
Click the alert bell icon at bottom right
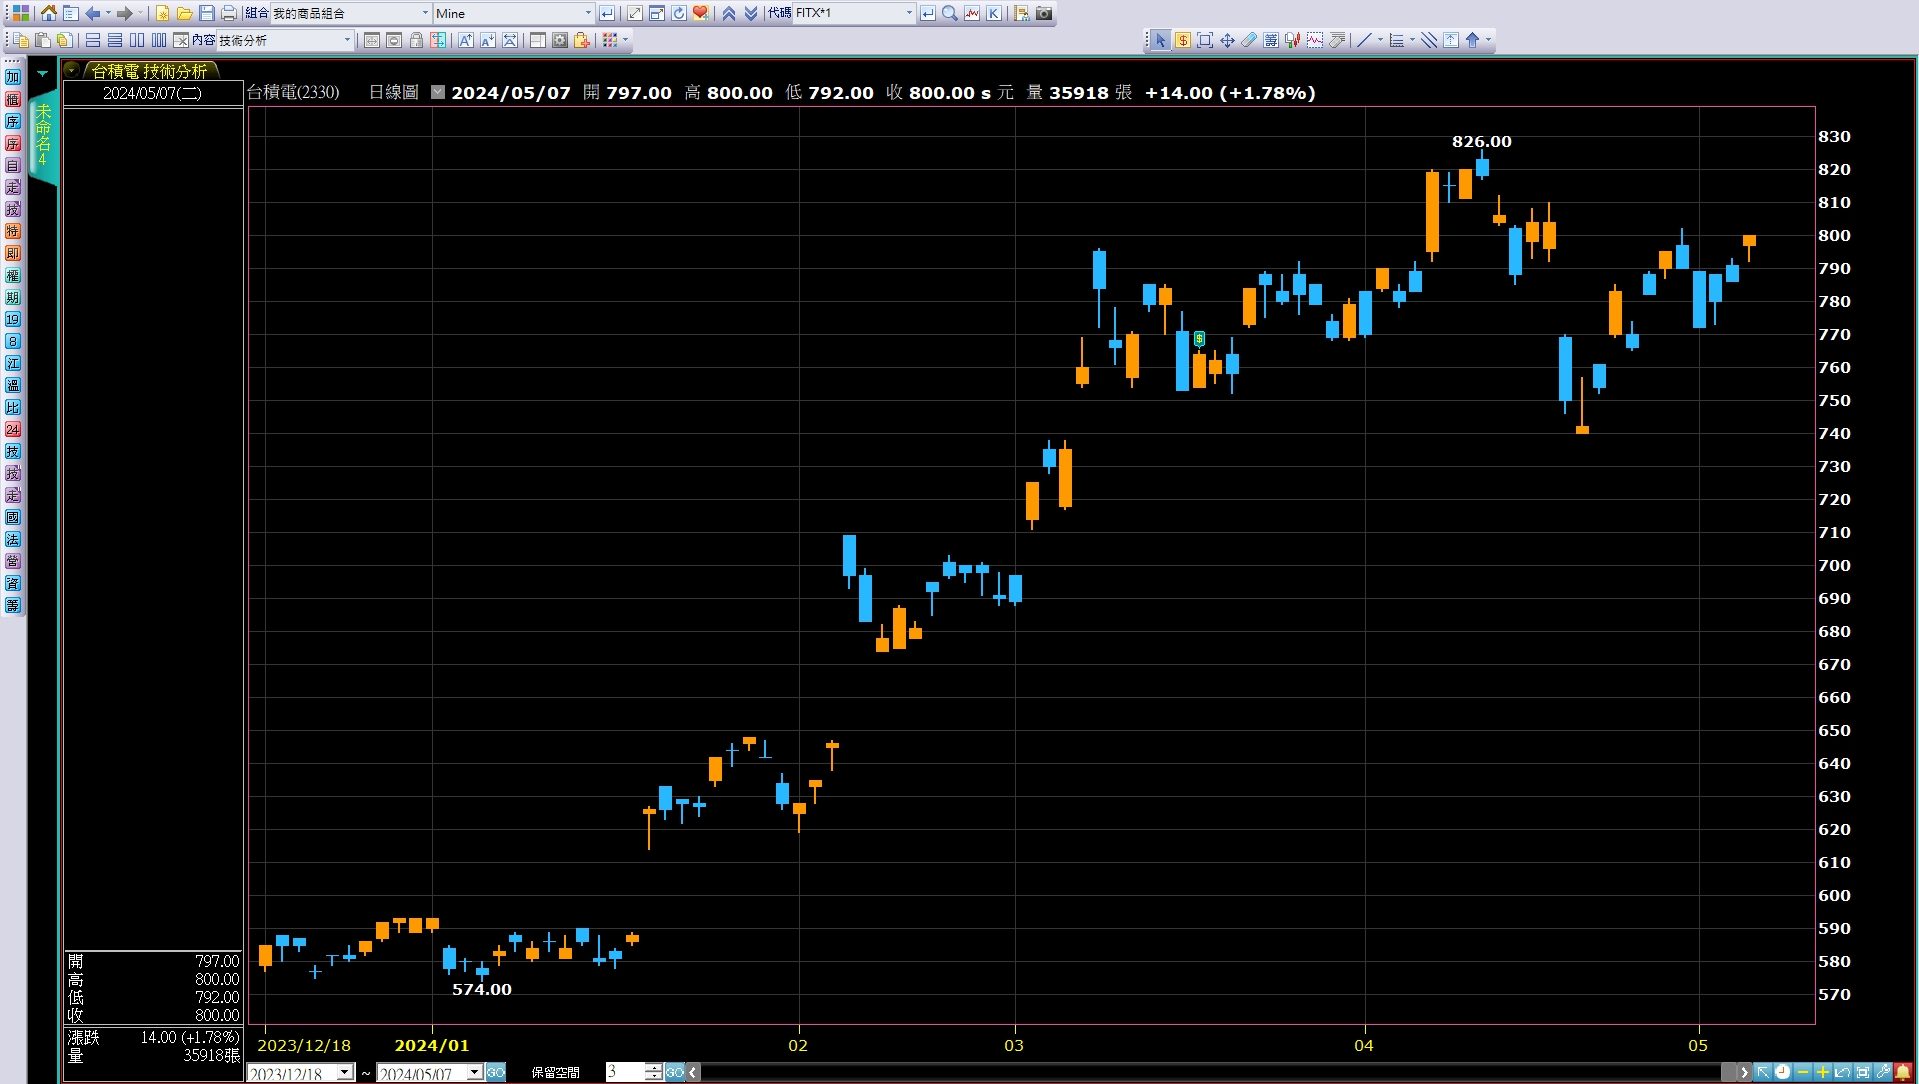[x=1903, y=1072]
